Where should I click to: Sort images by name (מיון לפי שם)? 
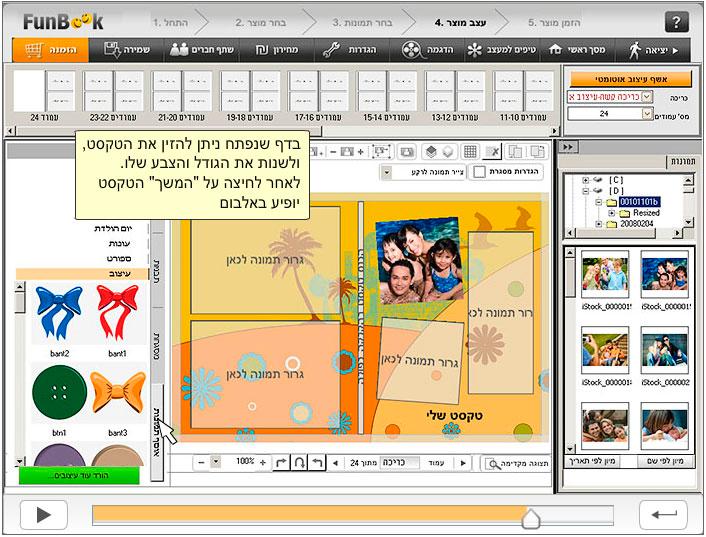[x=665, y=461]
